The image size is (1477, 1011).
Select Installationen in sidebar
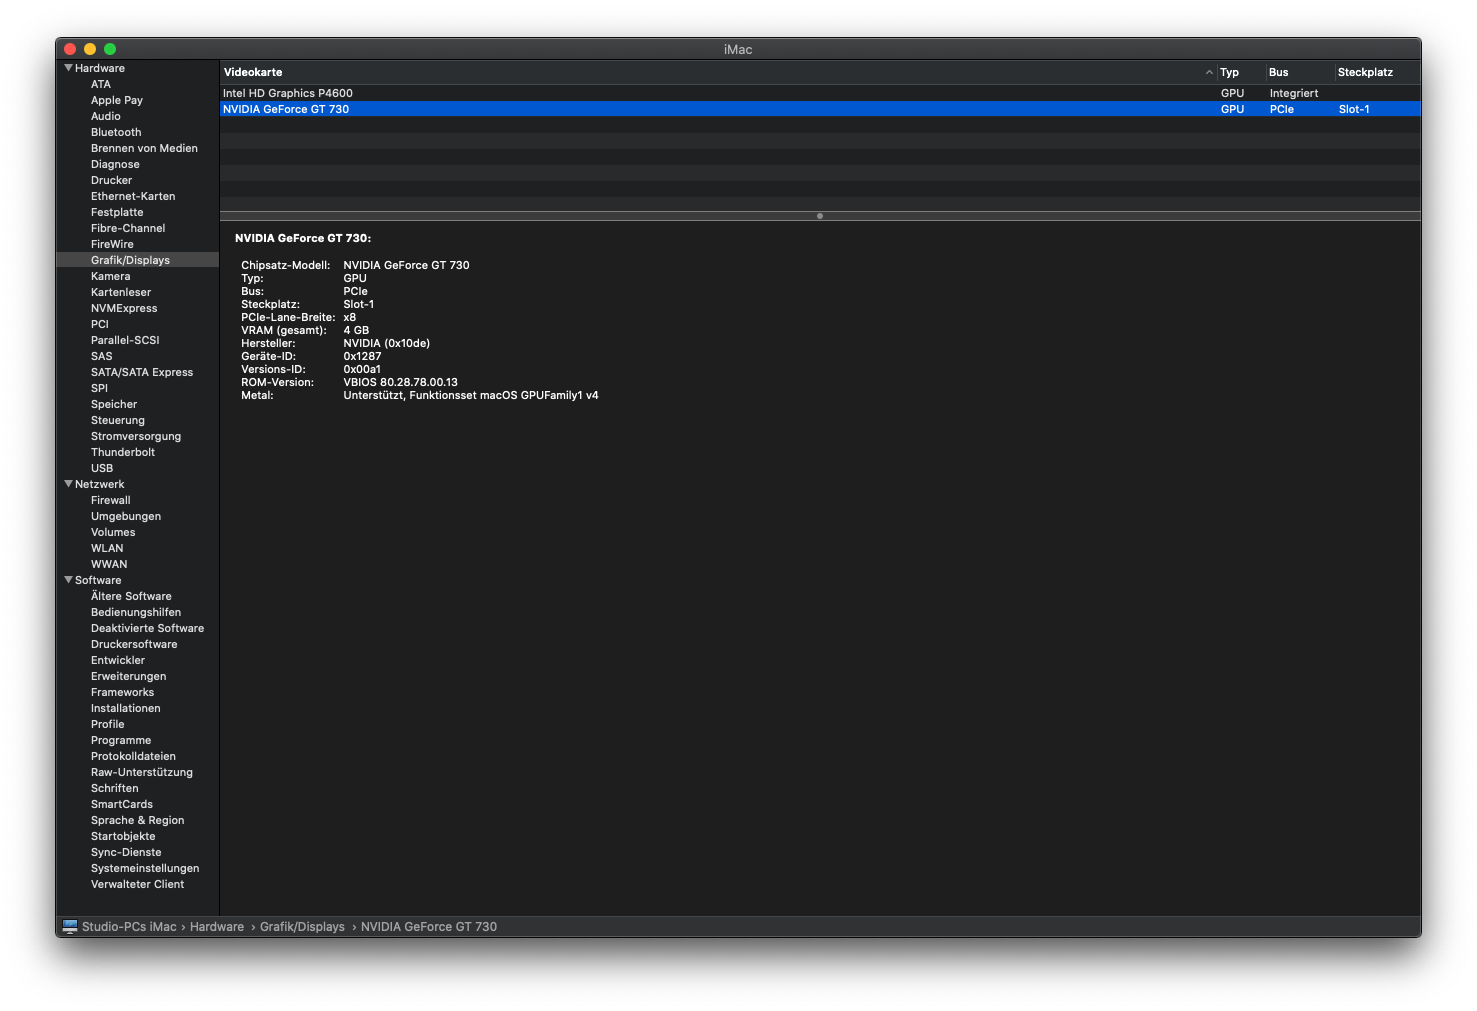[126, 708]
